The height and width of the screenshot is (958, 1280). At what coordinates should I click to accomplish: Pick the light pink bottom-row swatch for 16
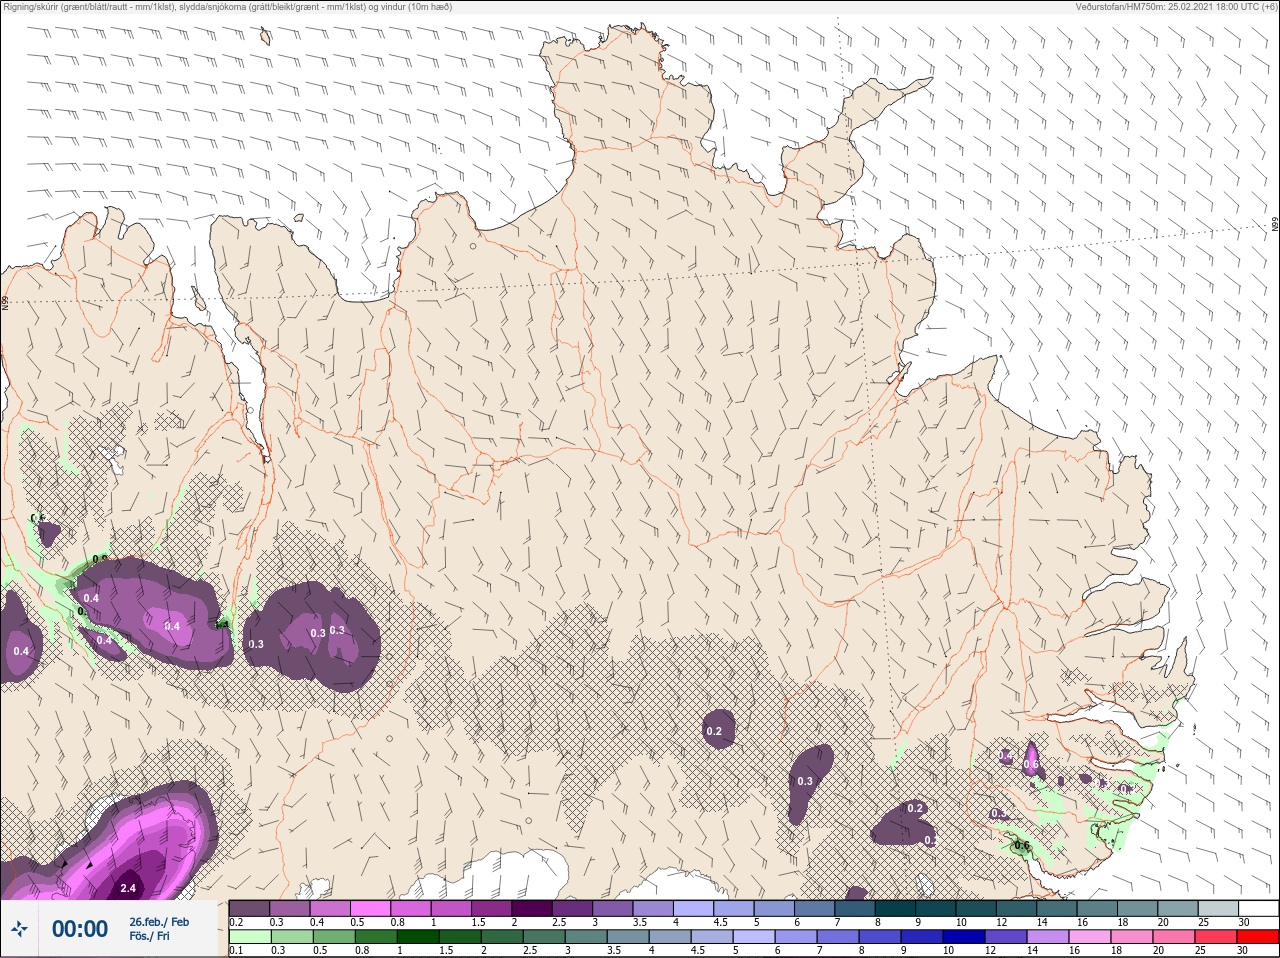click(1090, 937)
